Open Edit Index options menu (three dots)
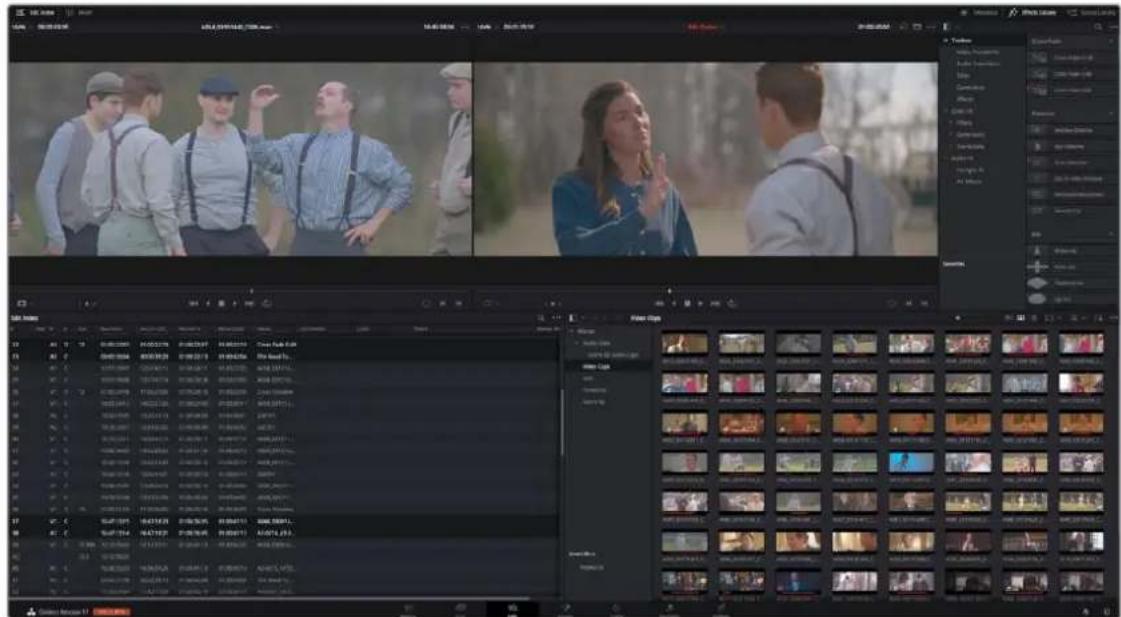Screen dimensions: 1121x617 coord(557,318)
